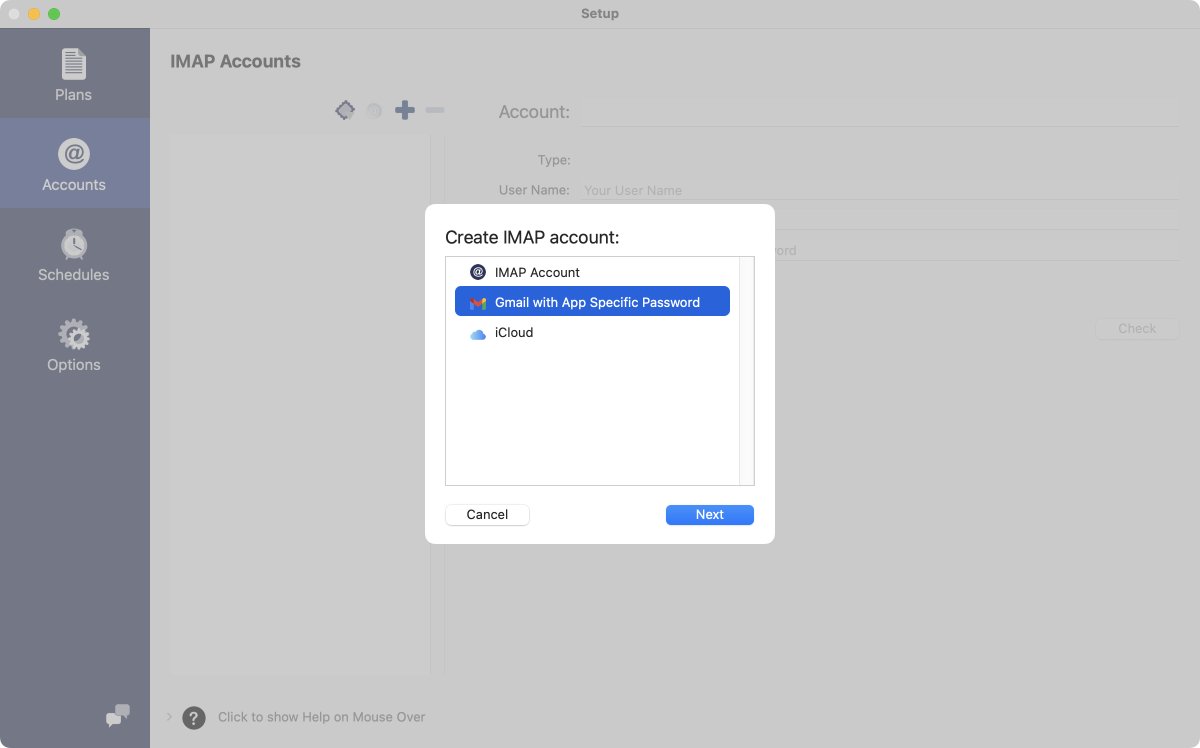Screen dimensions: 1200x748
Task: Click the Help question mark icon
Action: tap(193, 717)
